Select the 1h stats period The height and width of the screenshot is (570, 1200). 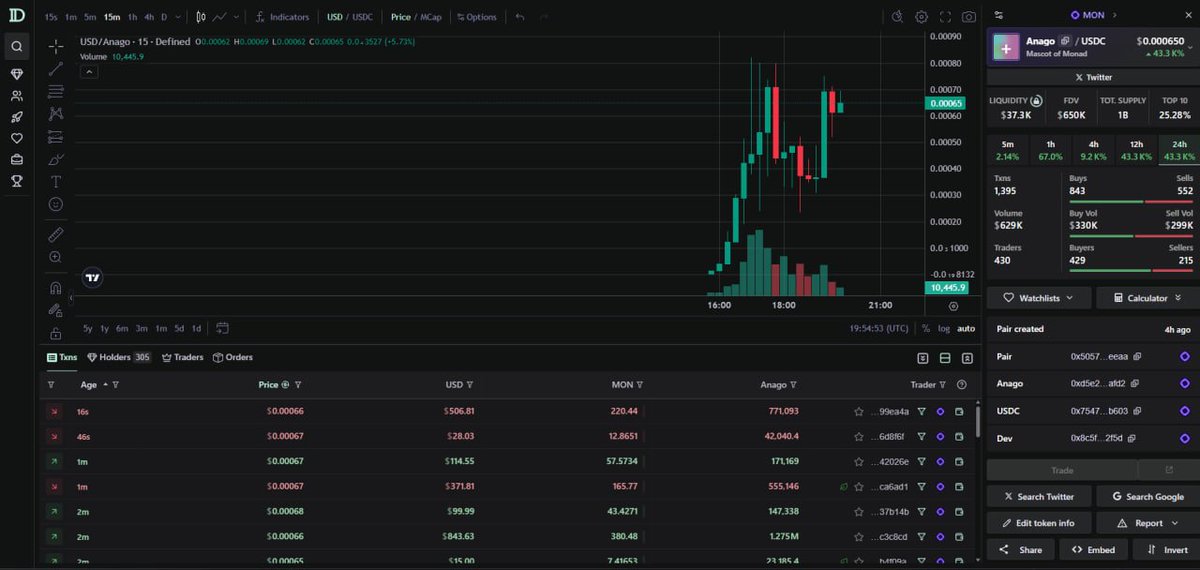[x=1050, y=150]
